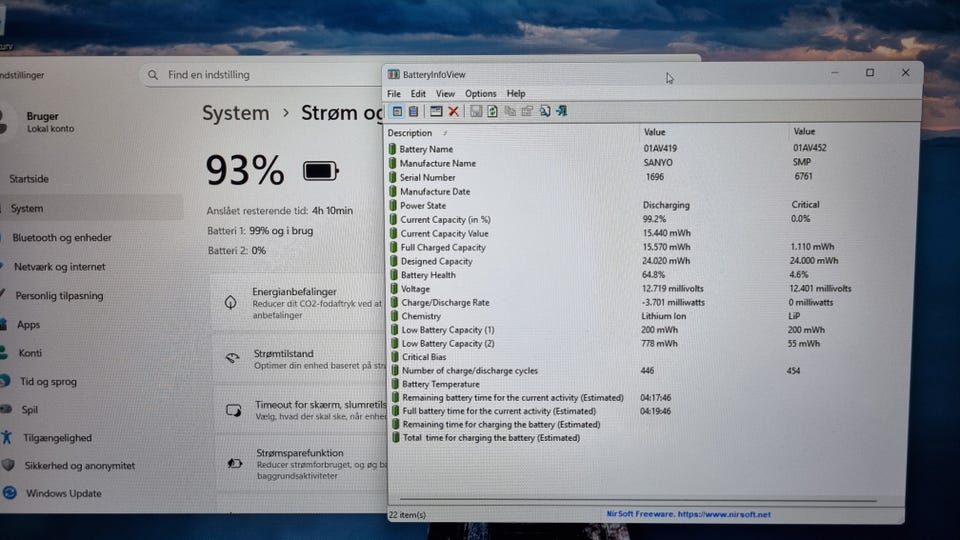Click the Save floppy-disk toolbar icon
This screenshot has width=960, height=540.
coord(476,111)
